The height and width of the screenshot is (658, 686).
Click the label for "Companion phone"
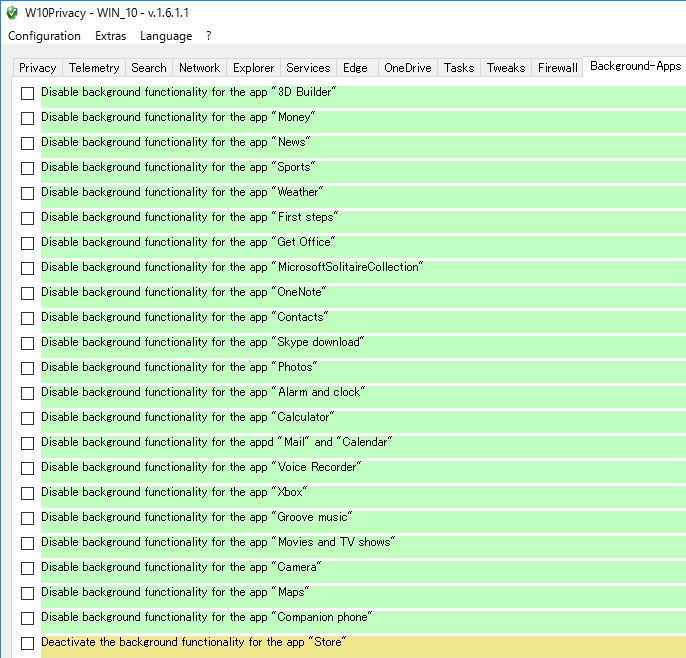pyautogui.click(x=206, y=617)
